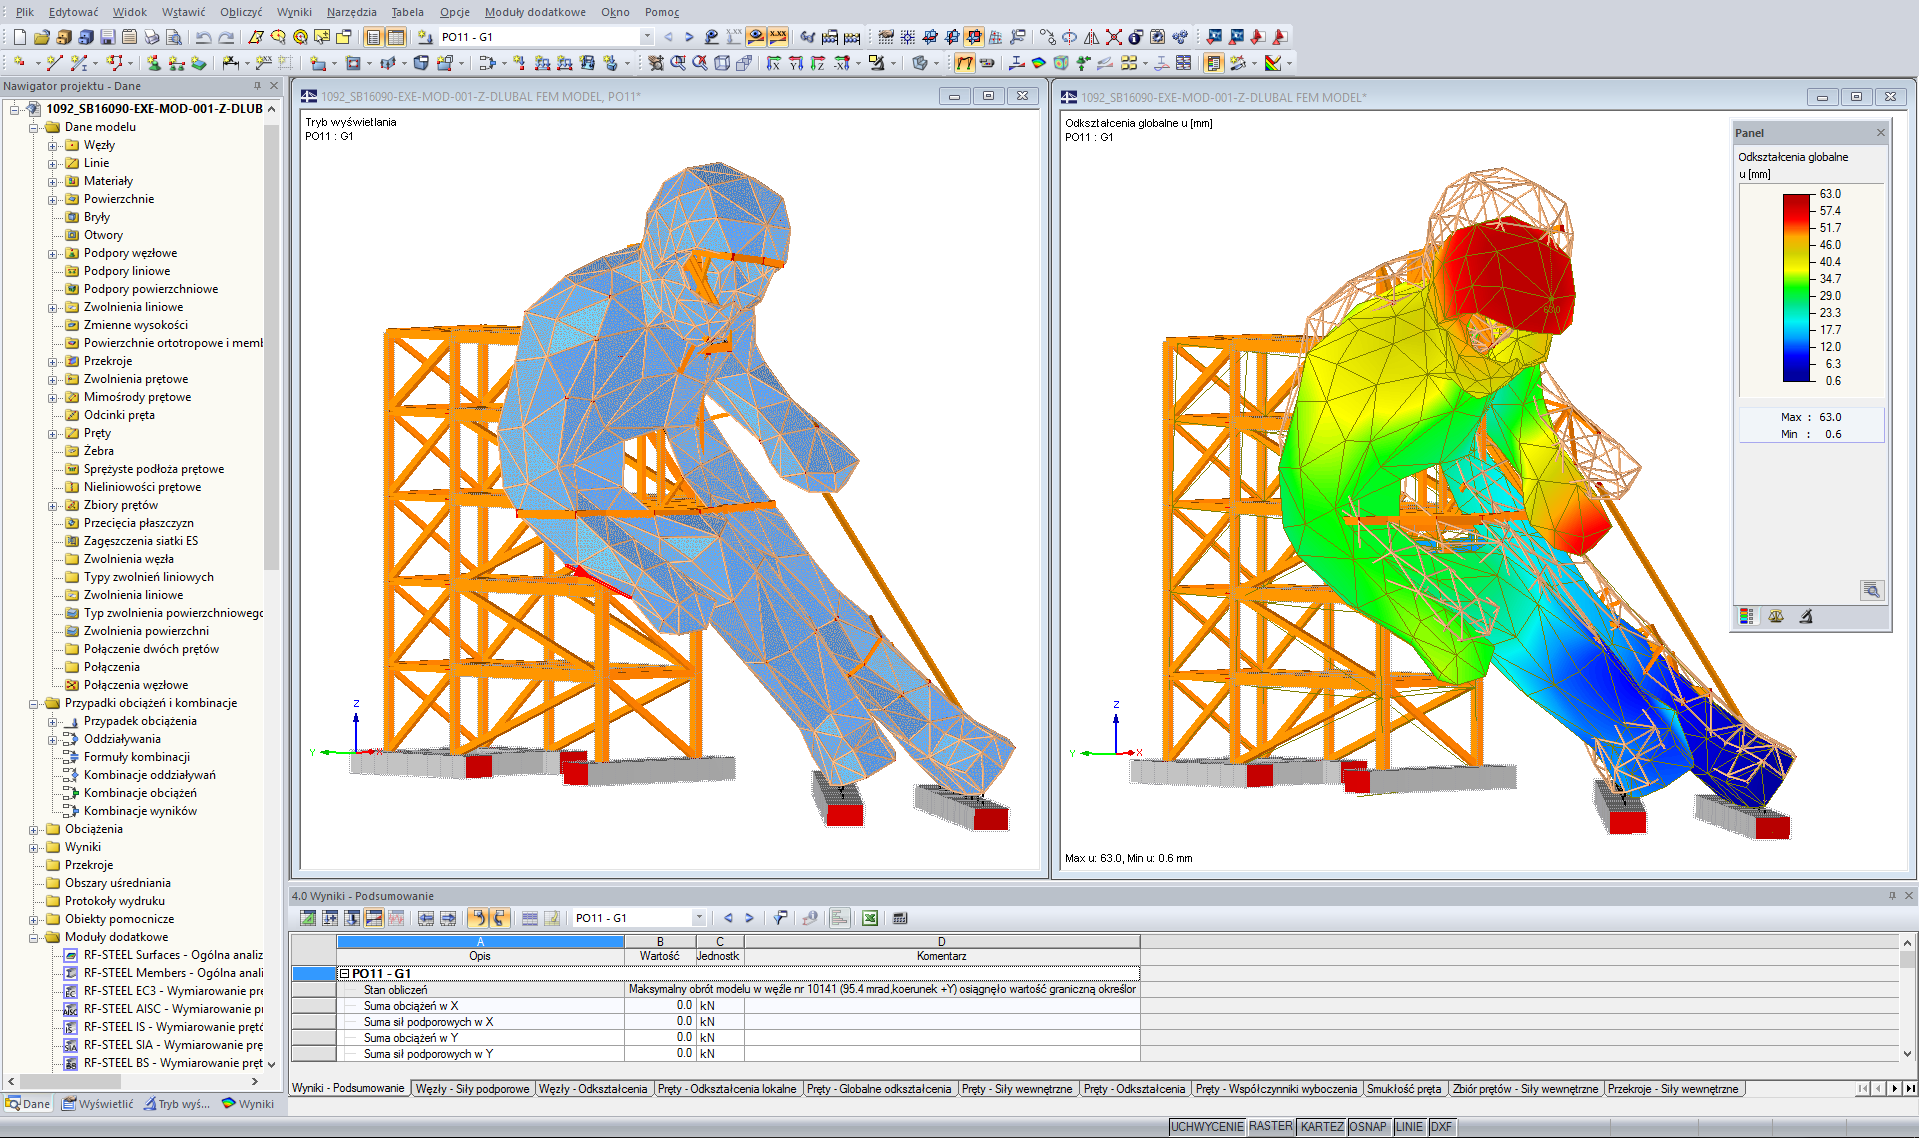Enable OSNAP mode in the status bar

coord(1369,1126)
